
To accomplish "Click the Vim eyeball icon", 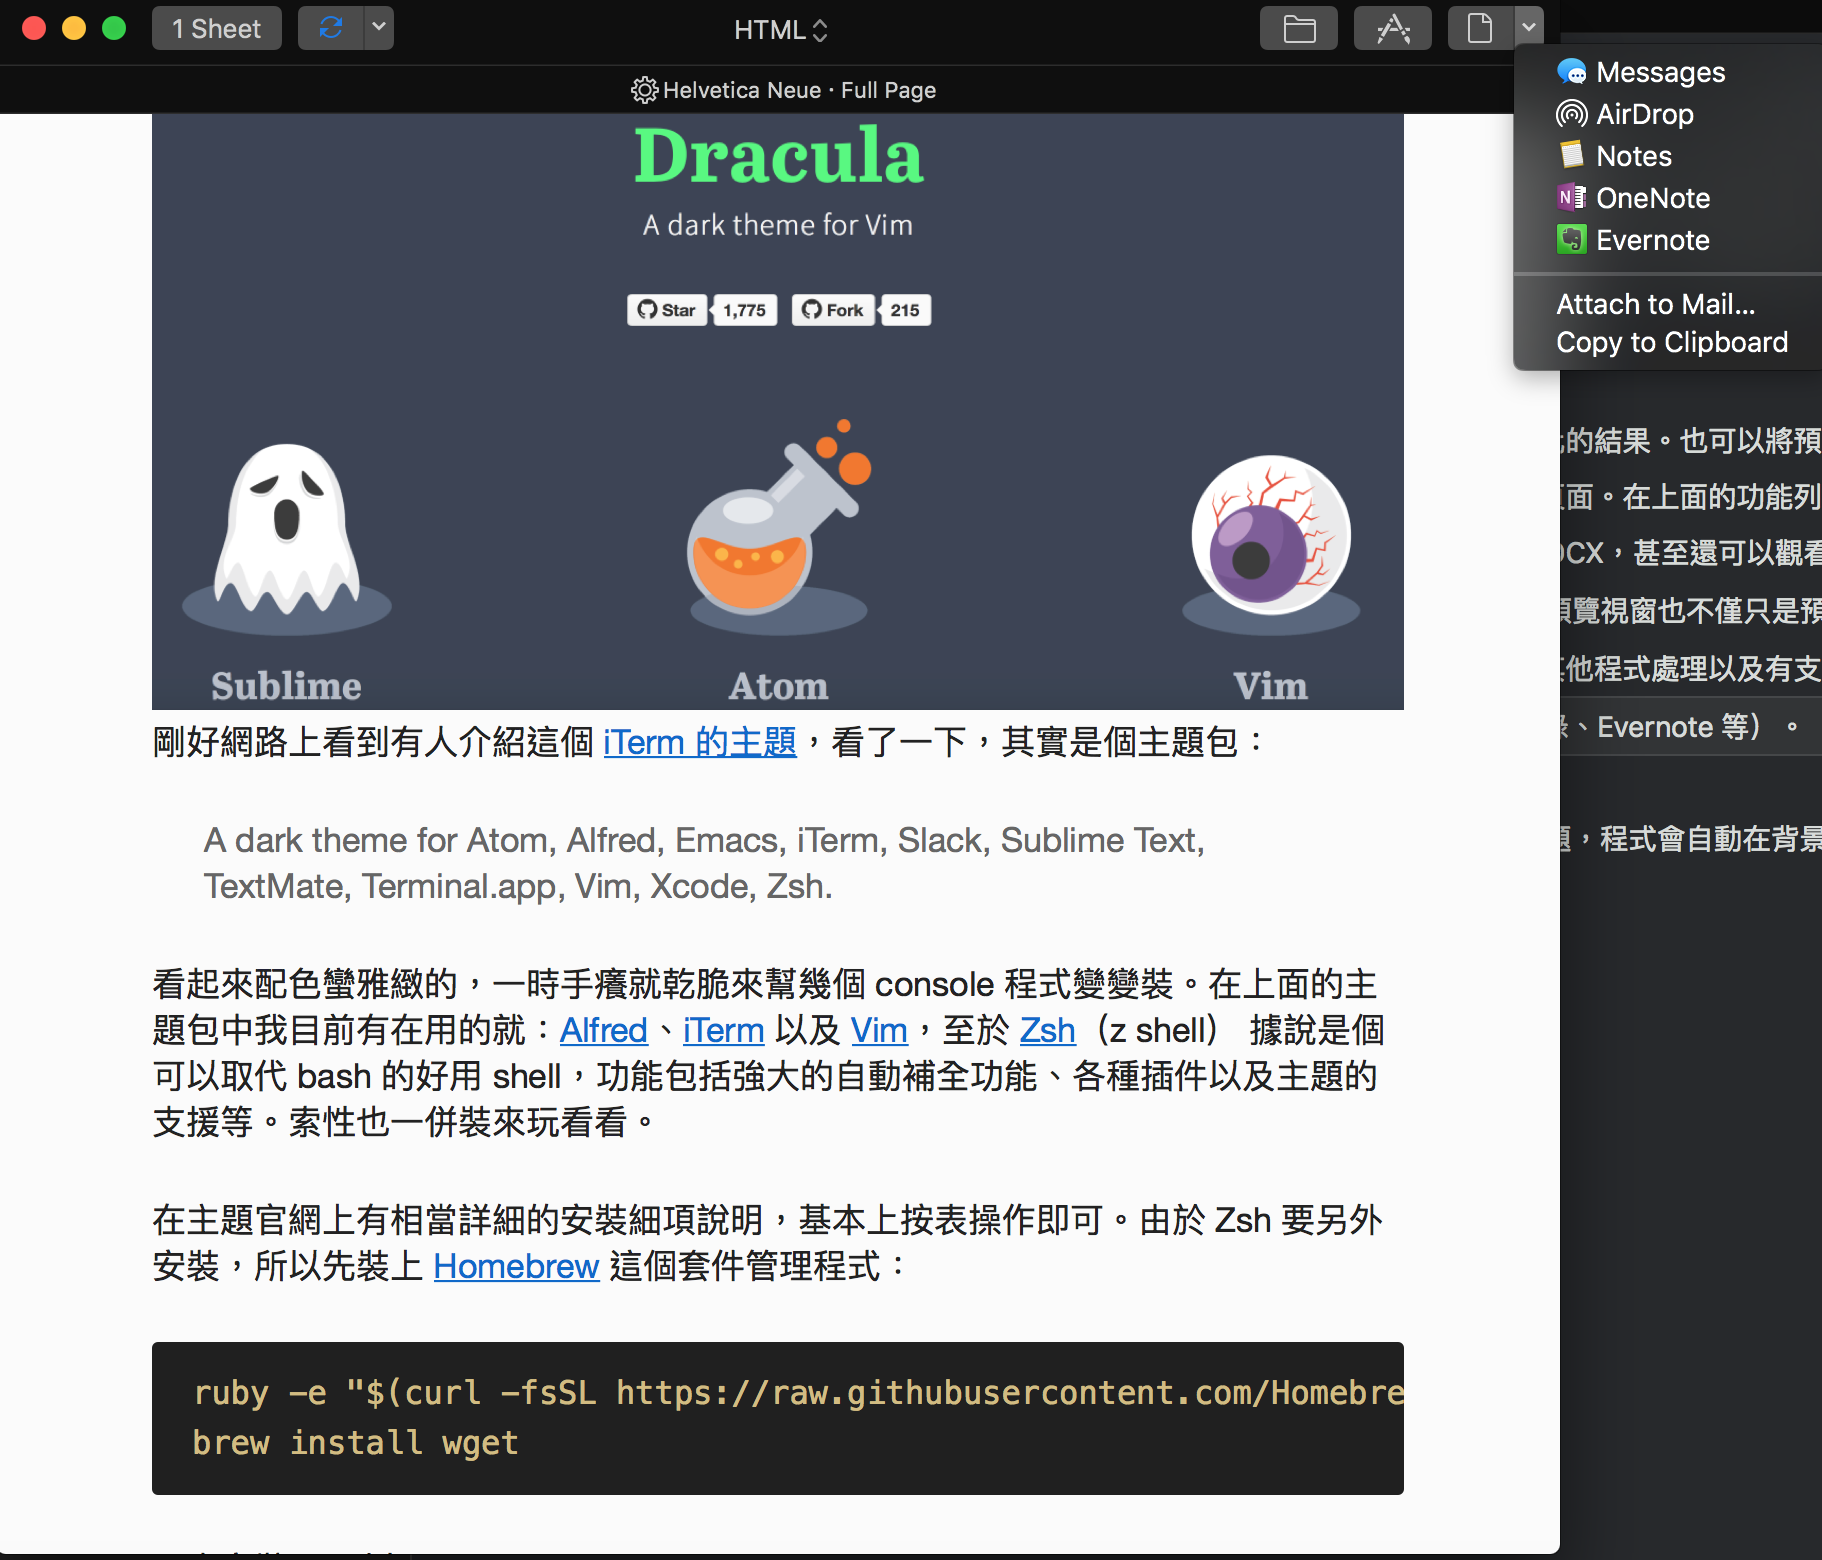I will [x=1270, y=535].
